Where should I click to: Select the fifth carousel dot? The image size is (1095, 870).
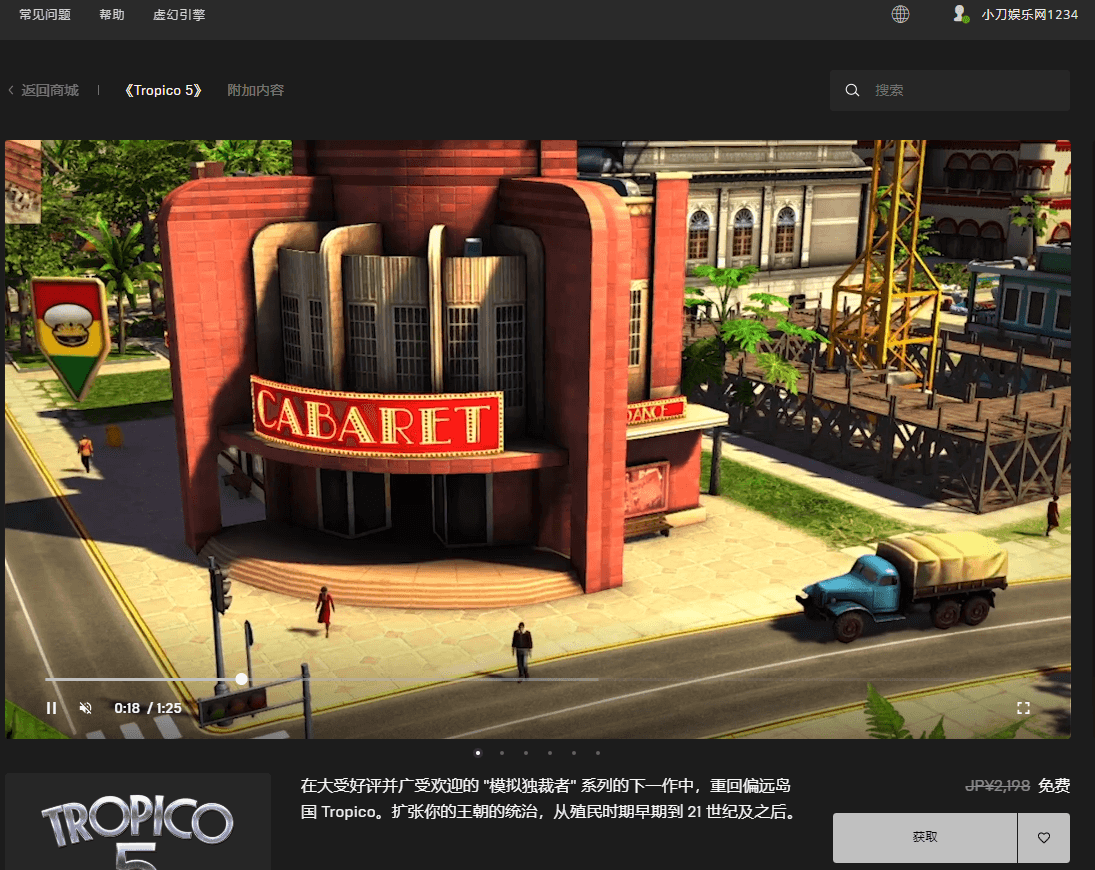pos(574,753)
